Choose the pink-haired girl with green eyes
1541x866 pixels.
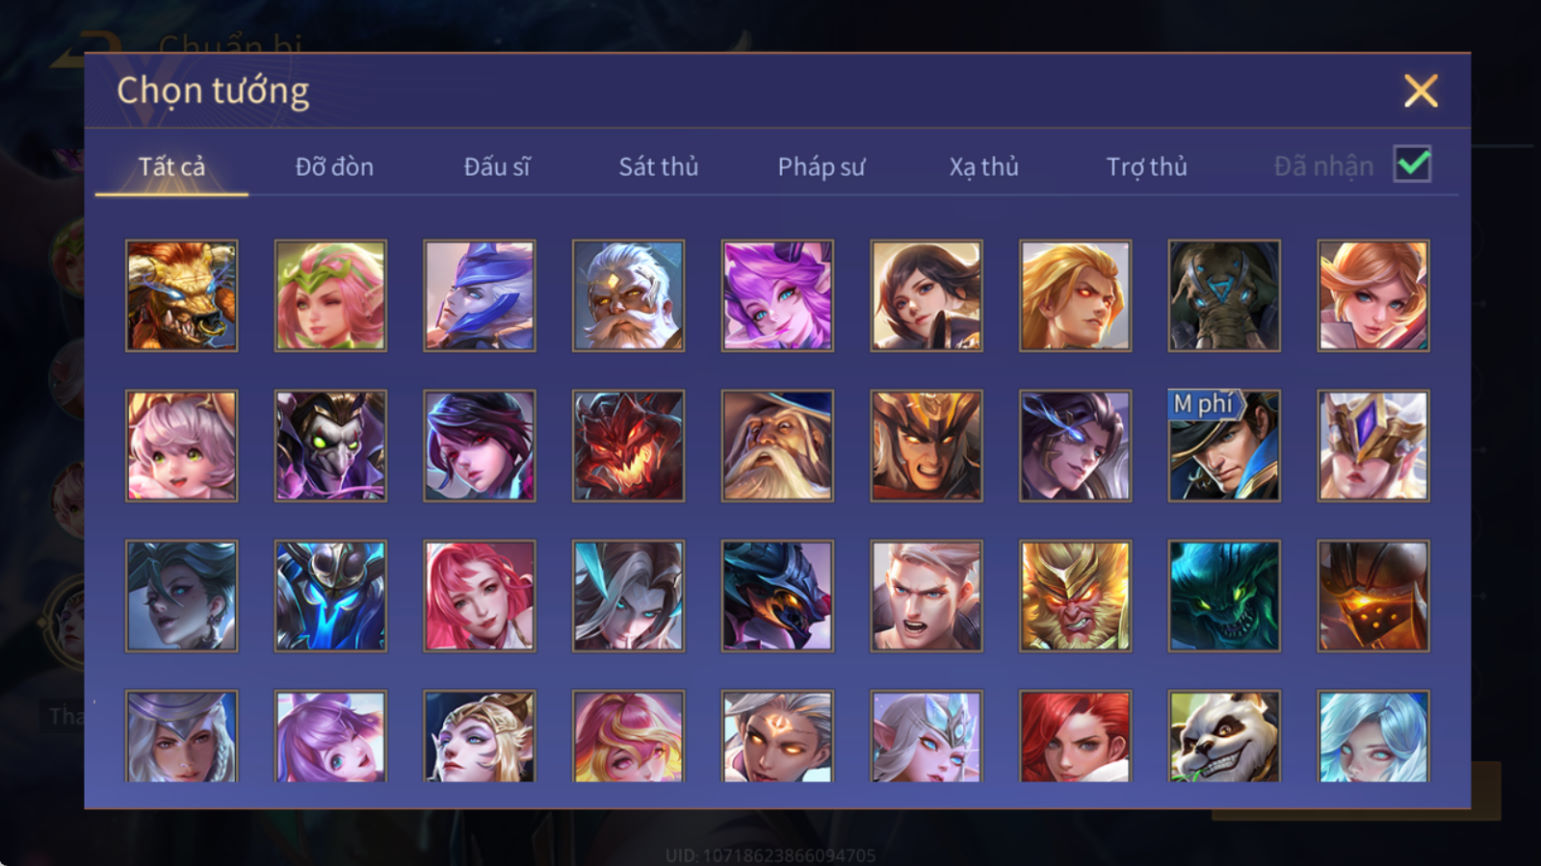pos(181,445)
